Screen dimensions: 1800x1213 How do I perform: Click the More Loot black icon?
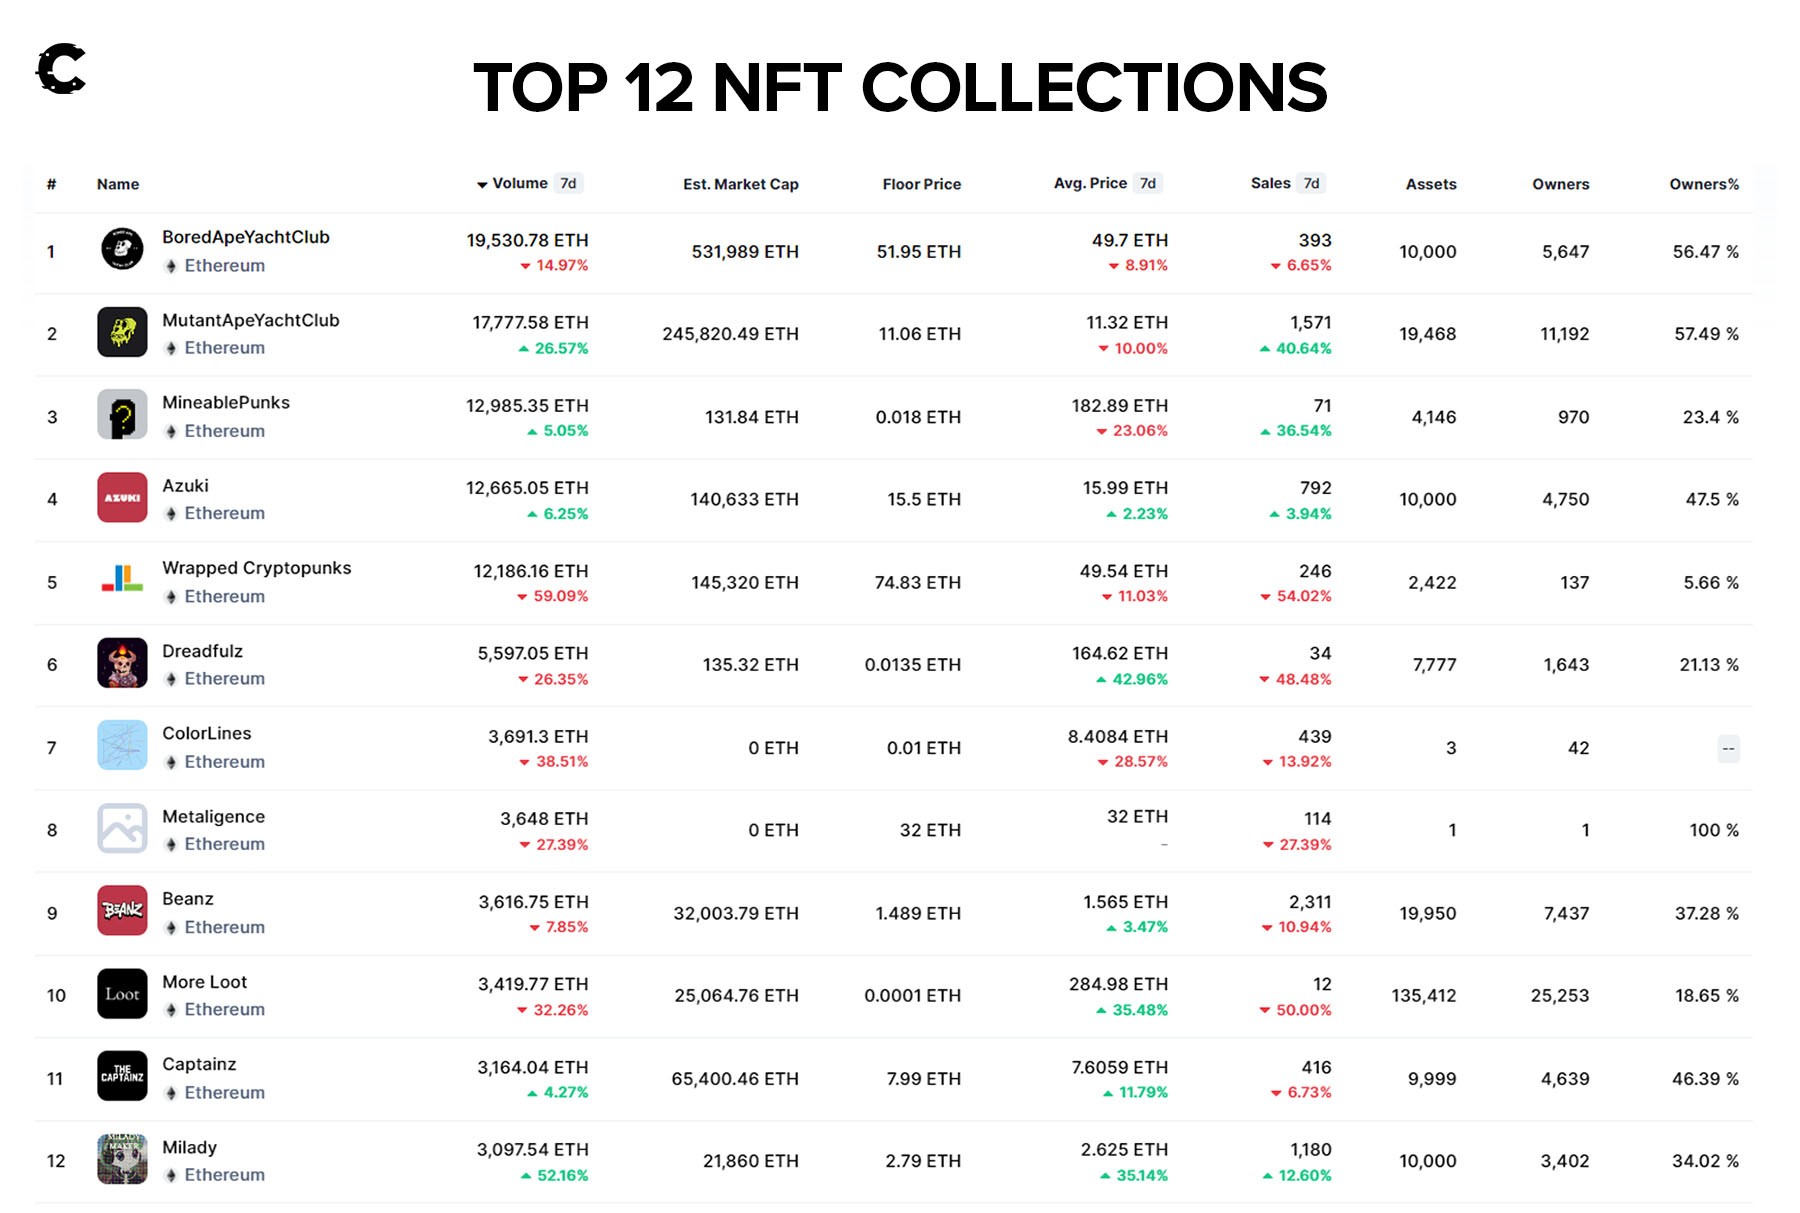(122, 994)
